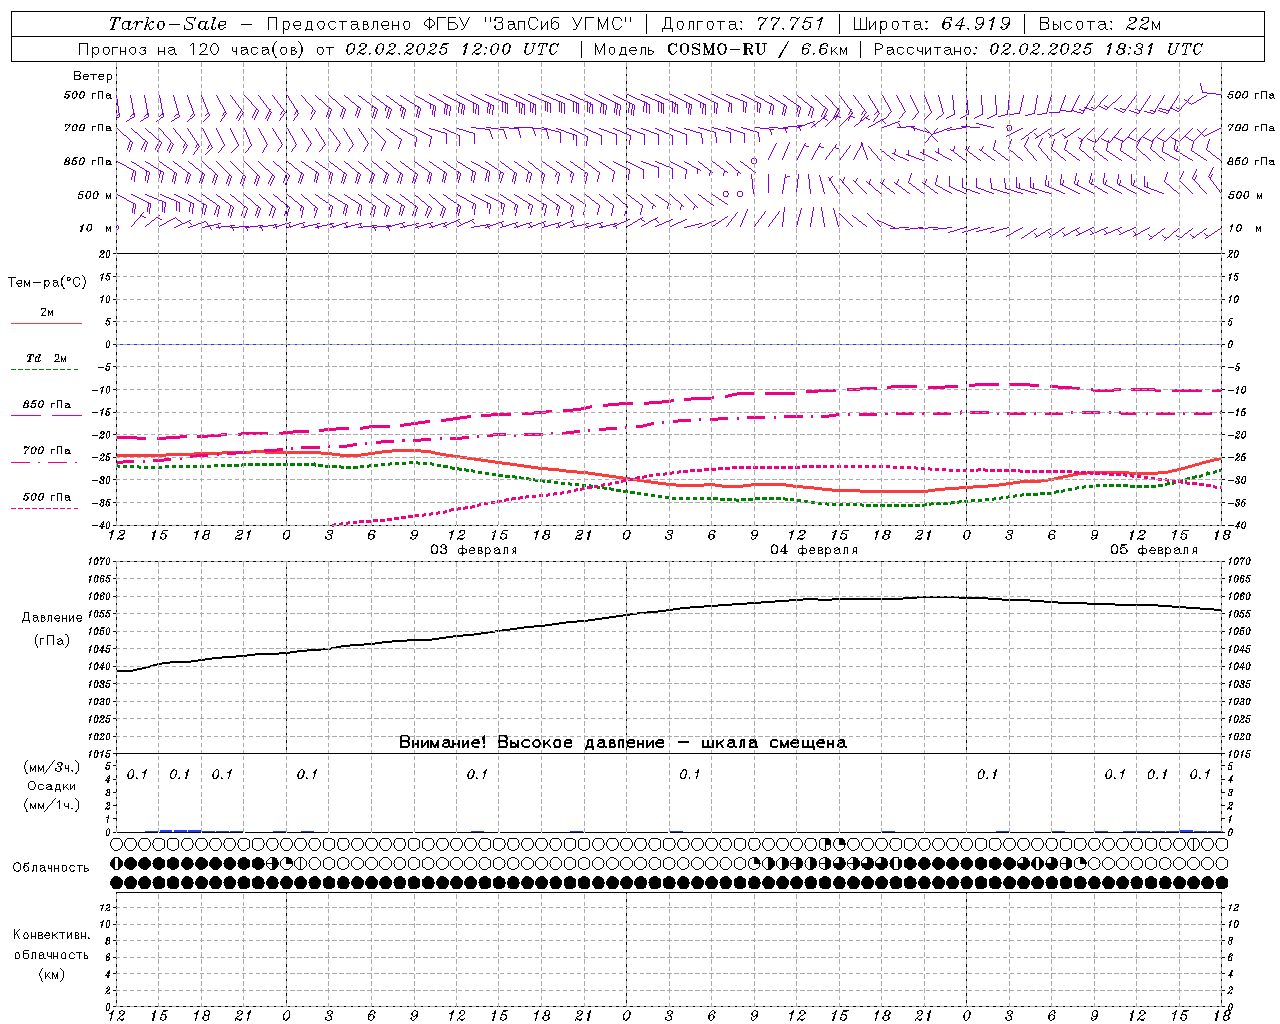Click the Высота: 22м header entry
Screen dimensions: 1280x1024
pyautogui.click(x=1100, y=24)
